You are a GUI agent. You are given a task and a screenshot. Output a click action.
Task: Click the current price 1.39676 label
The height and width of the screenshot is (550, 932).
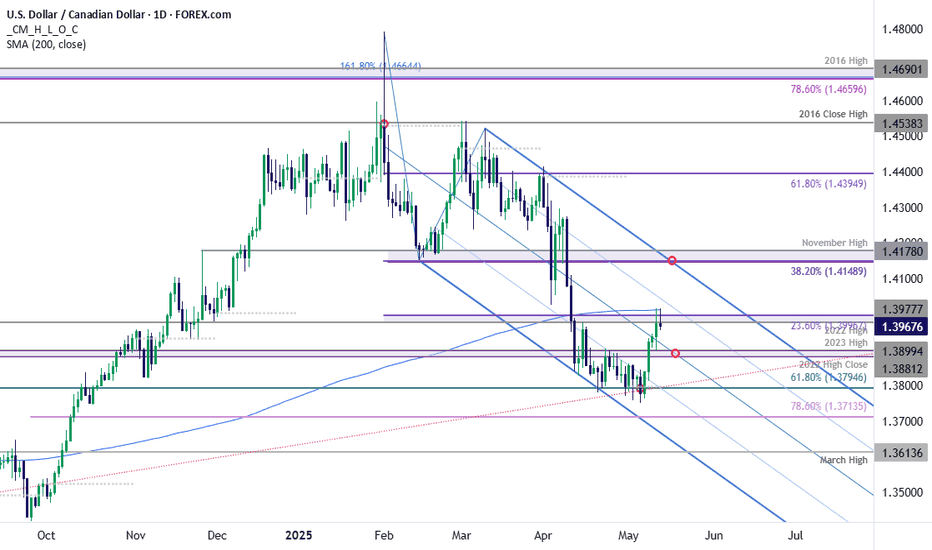[x=902, y=326]
